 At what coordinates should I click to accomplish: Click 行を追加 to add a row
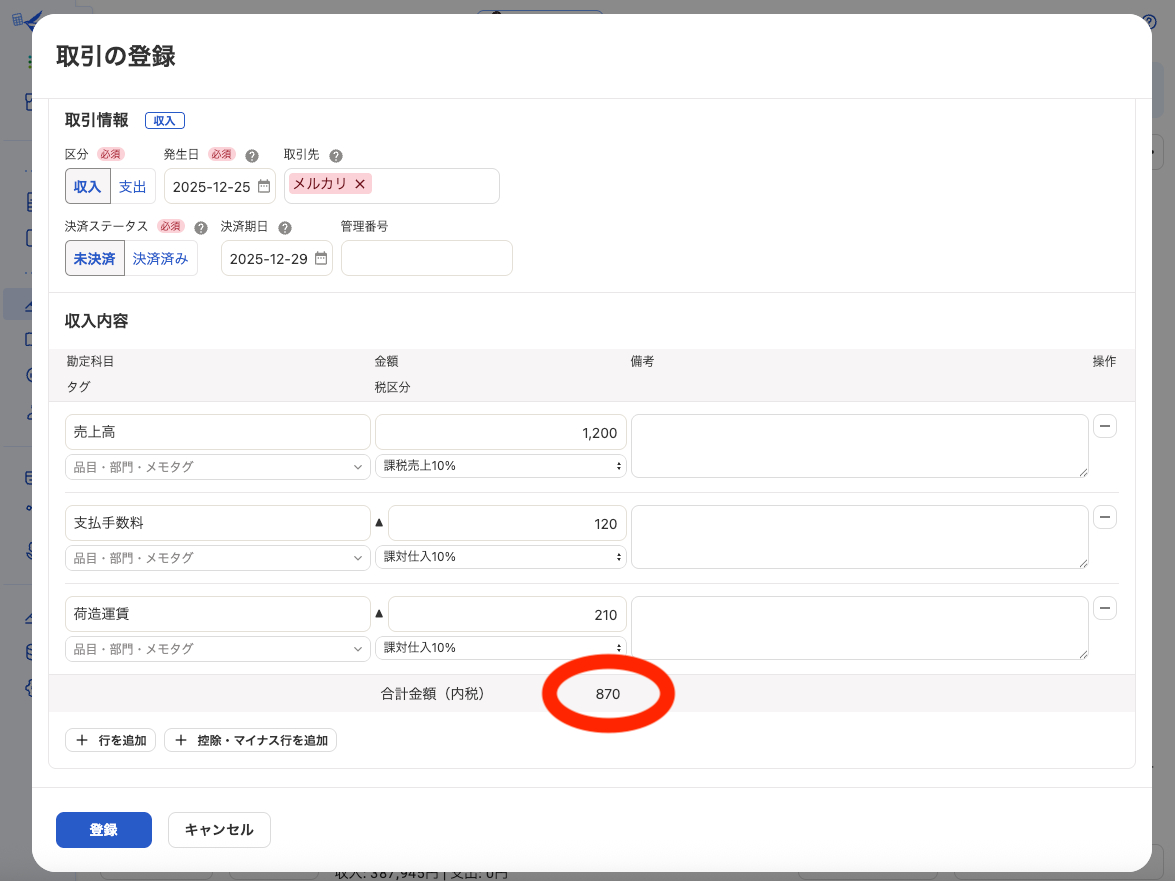[x=110, y=740]
